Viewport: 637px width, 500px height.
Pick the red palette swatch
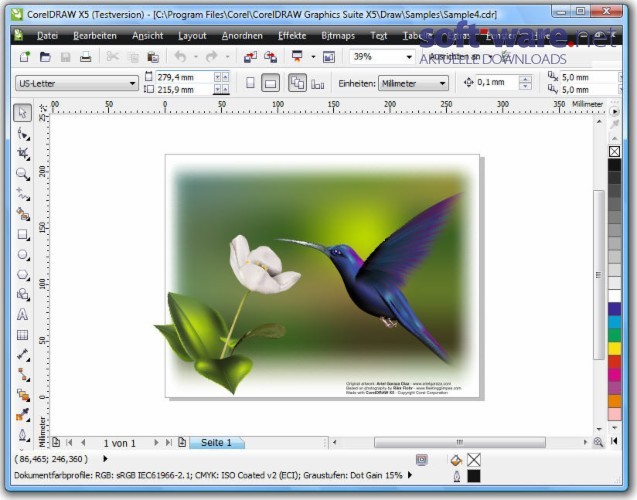point(614,361)
